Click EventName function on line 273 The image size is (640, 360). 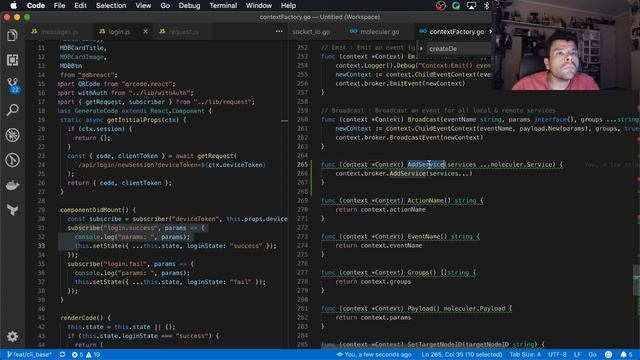(424, 236)
